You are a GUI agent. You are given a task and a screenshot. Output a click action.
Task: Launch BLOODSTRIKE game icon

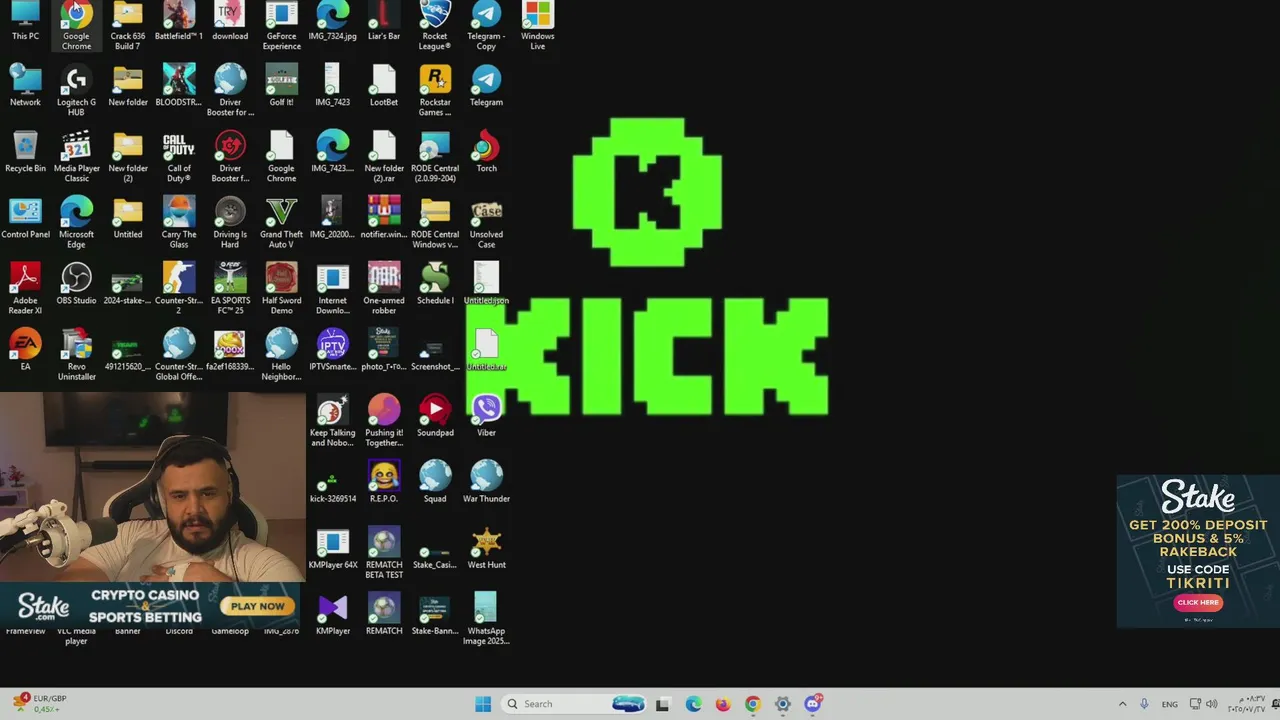(179, 86)
